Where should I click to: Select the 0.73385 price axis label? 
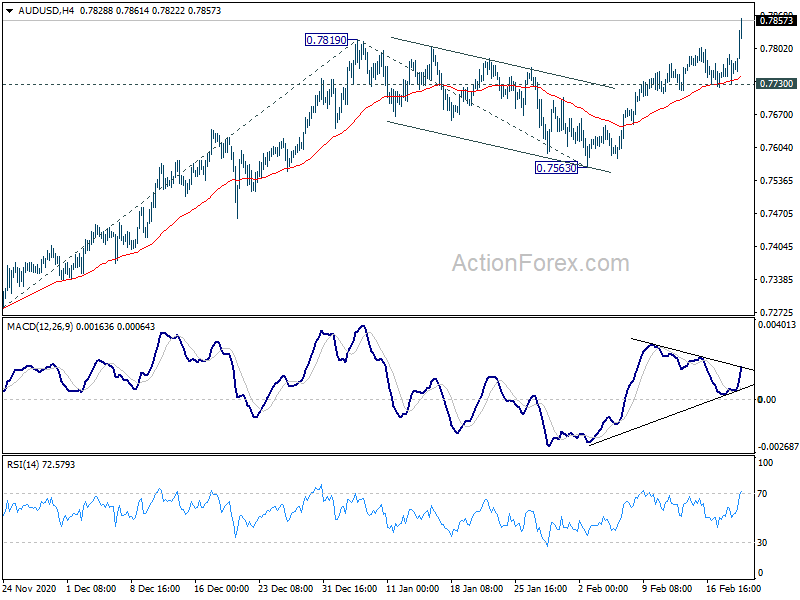point(777,280)
